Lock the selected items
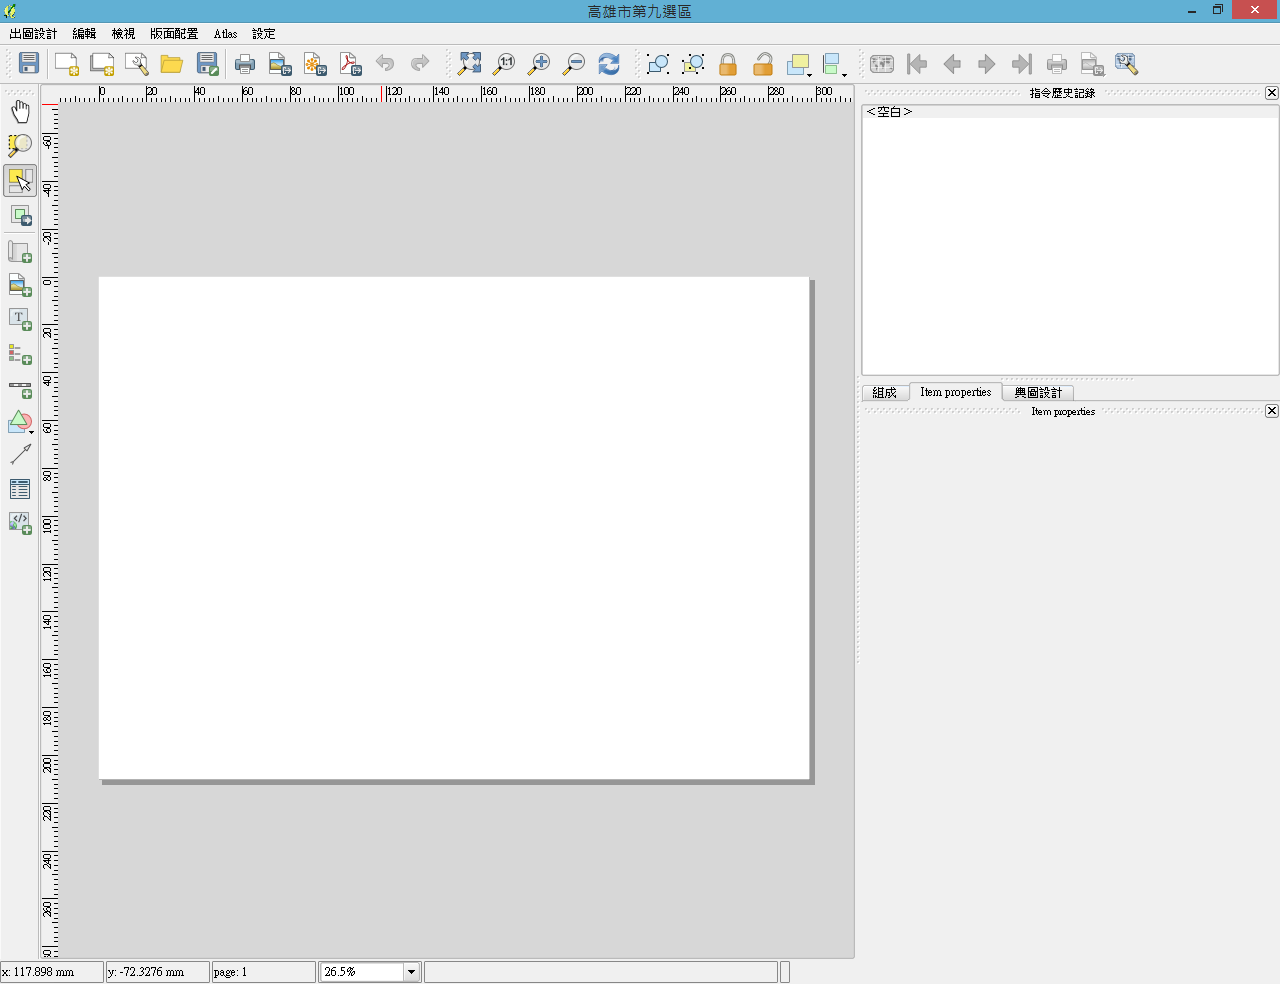Screen dimensions: 1280x984 [x=728, y=64]
